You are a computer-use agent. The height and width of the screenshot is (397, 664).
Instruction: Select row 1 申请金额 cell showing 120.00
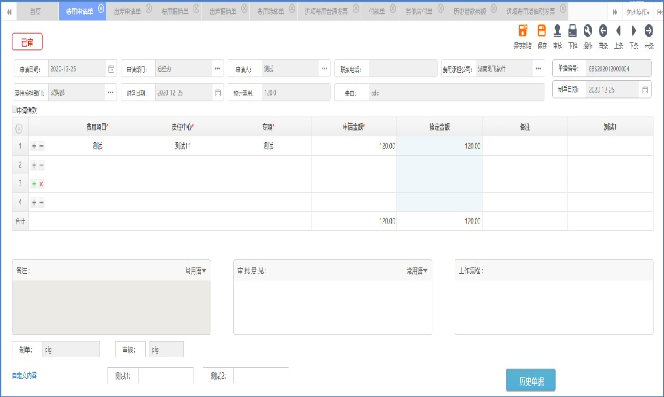coord(354,146)
